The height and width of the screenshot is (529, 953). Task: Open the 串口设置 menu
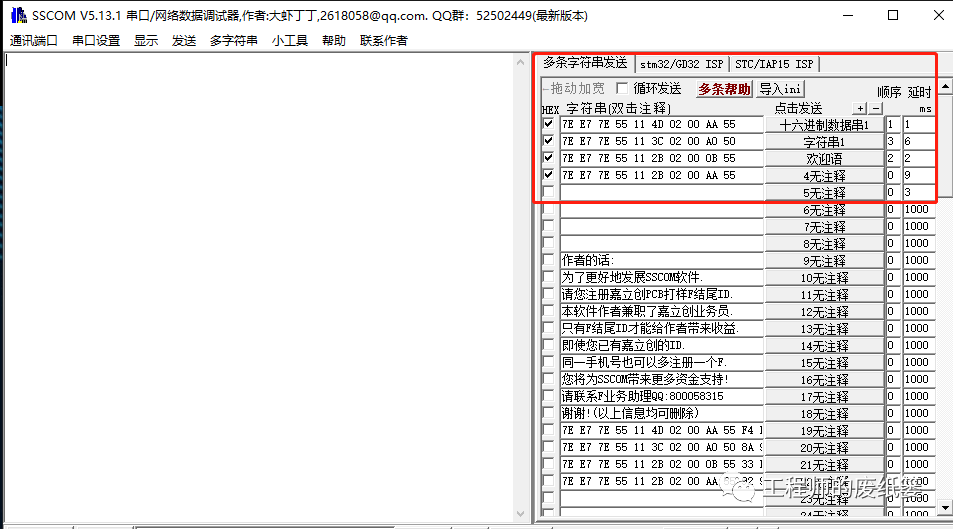point(96,41)
